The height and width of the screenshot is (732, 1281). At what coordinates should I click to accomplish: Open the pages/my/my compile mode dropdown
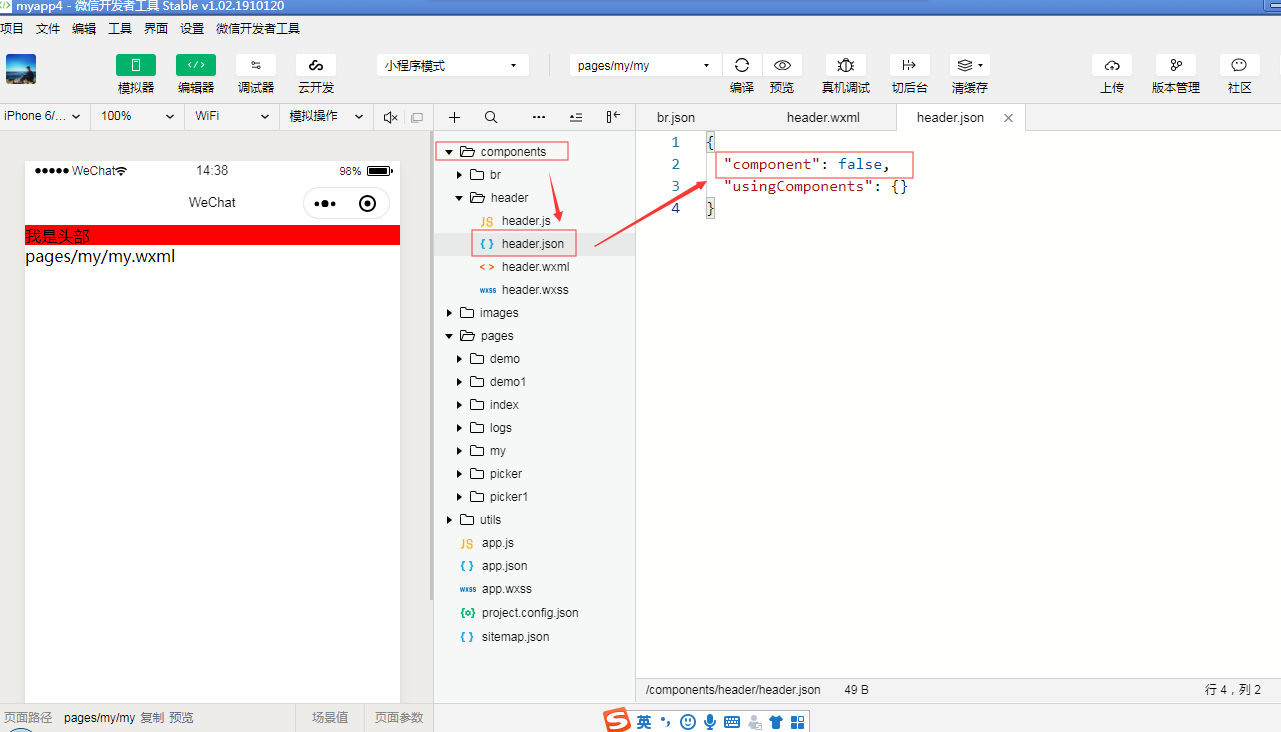tap(645, 65)
